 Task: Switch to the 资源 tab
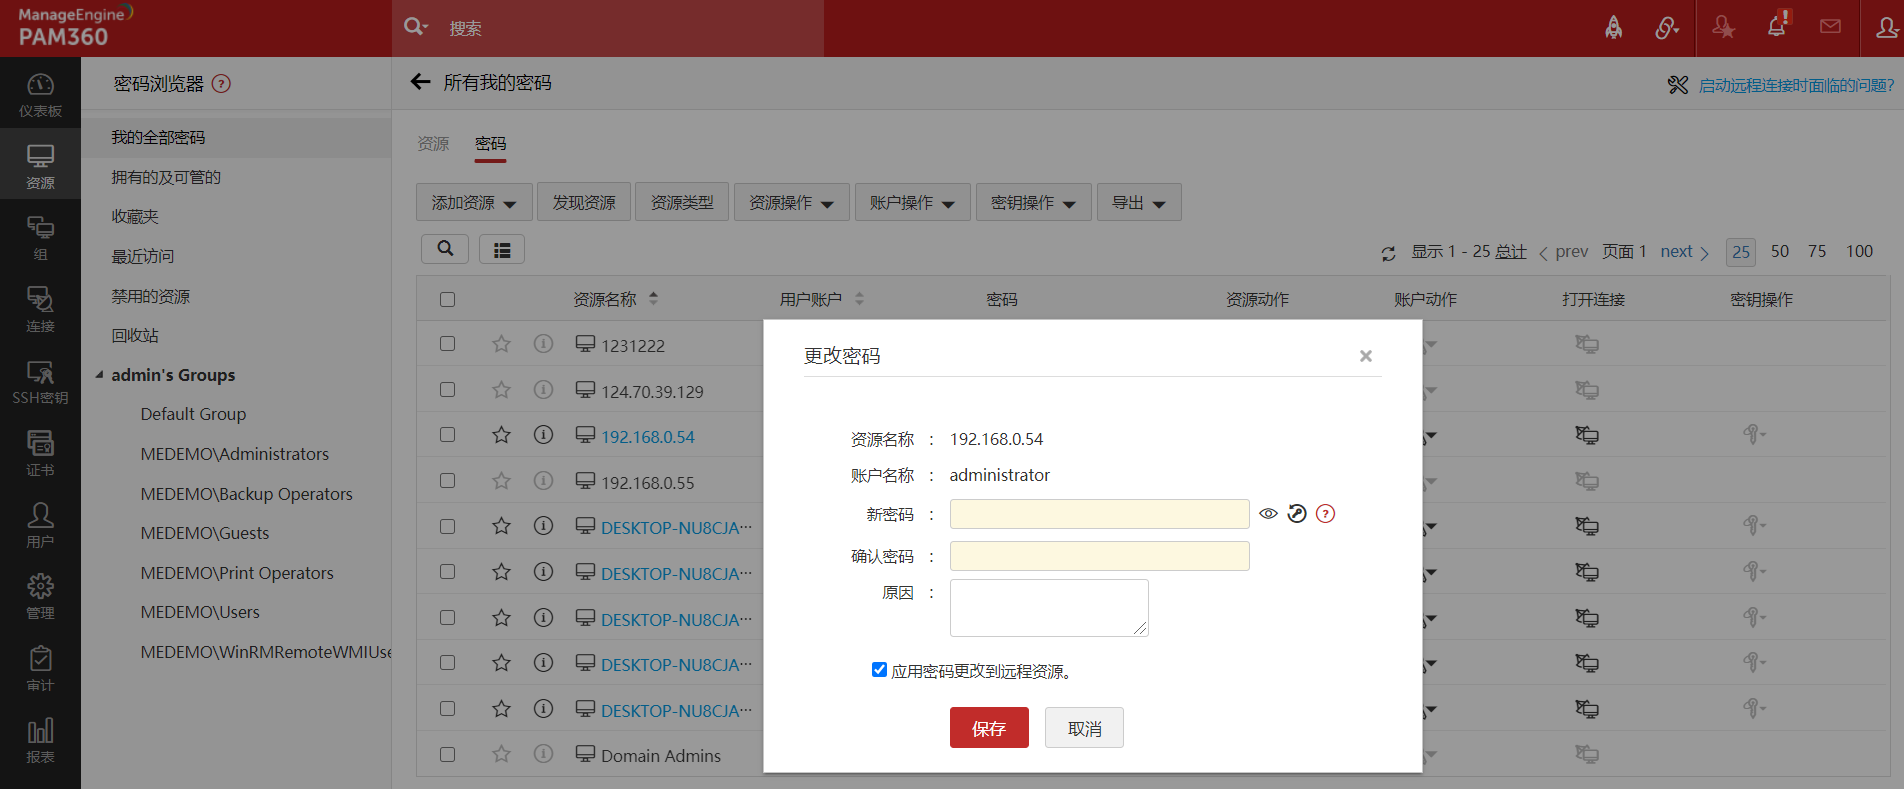pos(433,144)
